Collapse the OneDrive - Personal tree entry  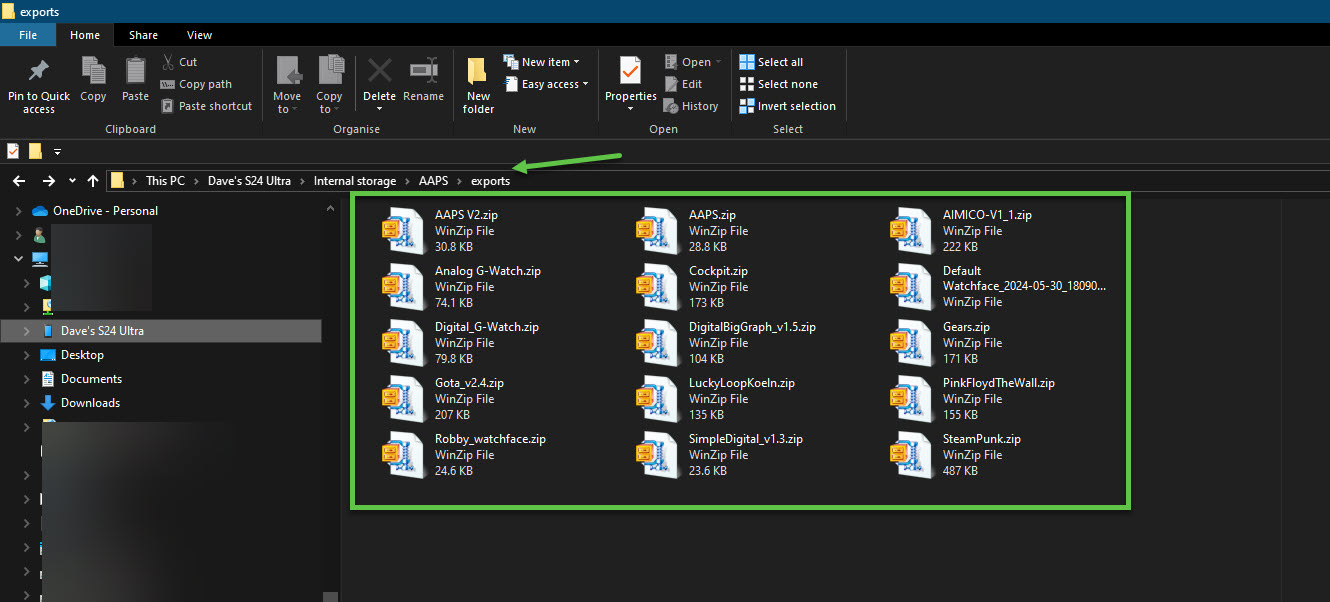click(17, 210)
